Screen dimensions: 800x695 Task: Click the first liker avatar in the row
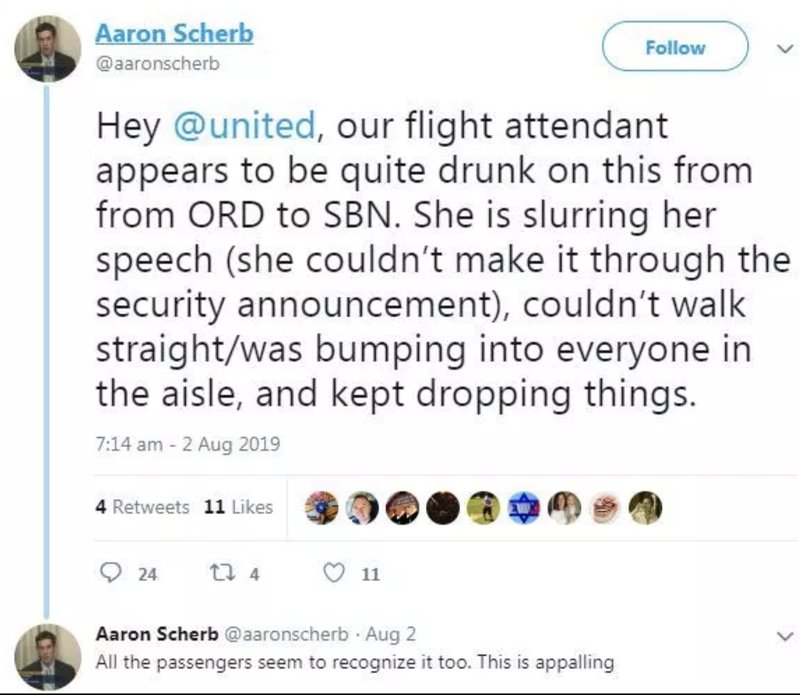click(x=321, y=508)
